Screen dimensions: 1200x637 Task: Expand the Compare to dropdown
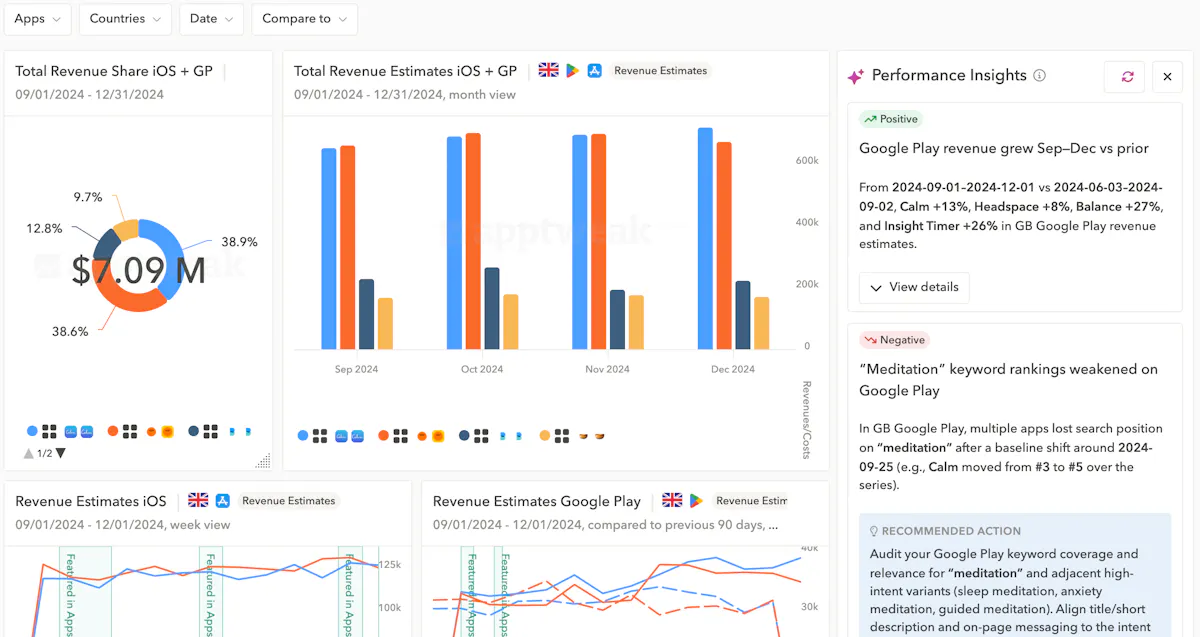tap(304, 19)
